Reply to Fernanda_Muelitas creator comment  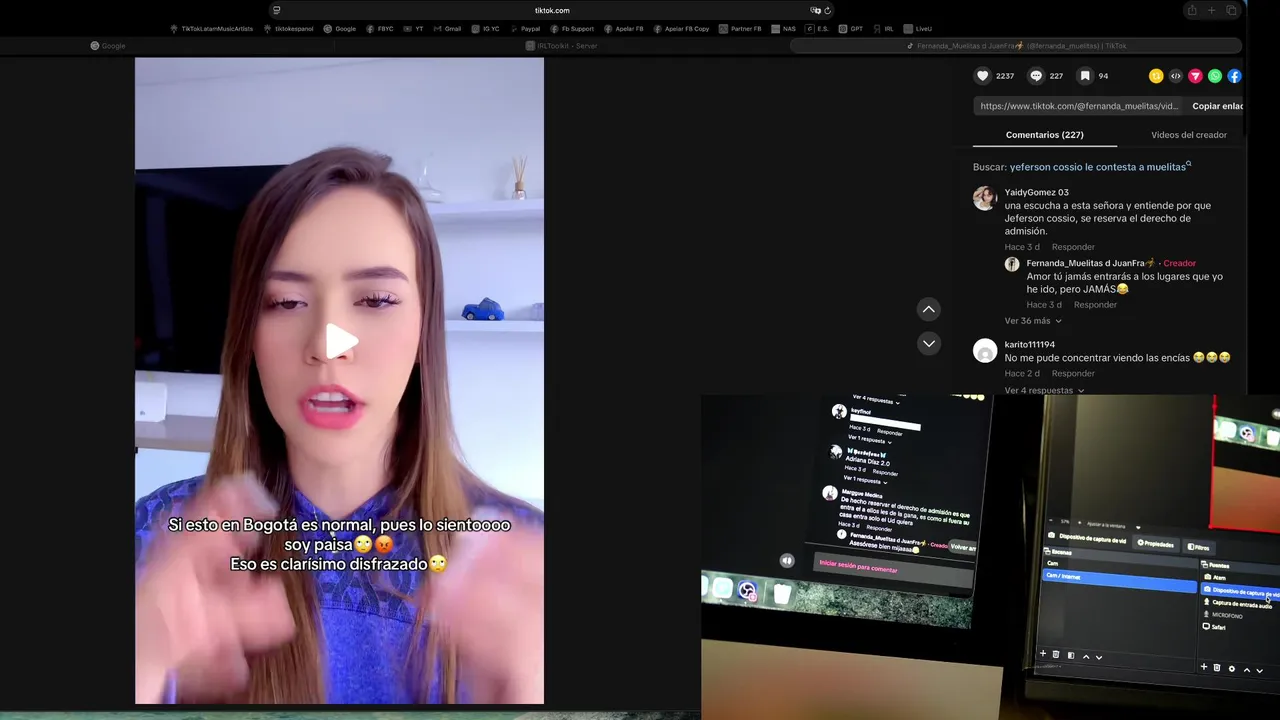pyautogui.click(x=1095, y=305)
